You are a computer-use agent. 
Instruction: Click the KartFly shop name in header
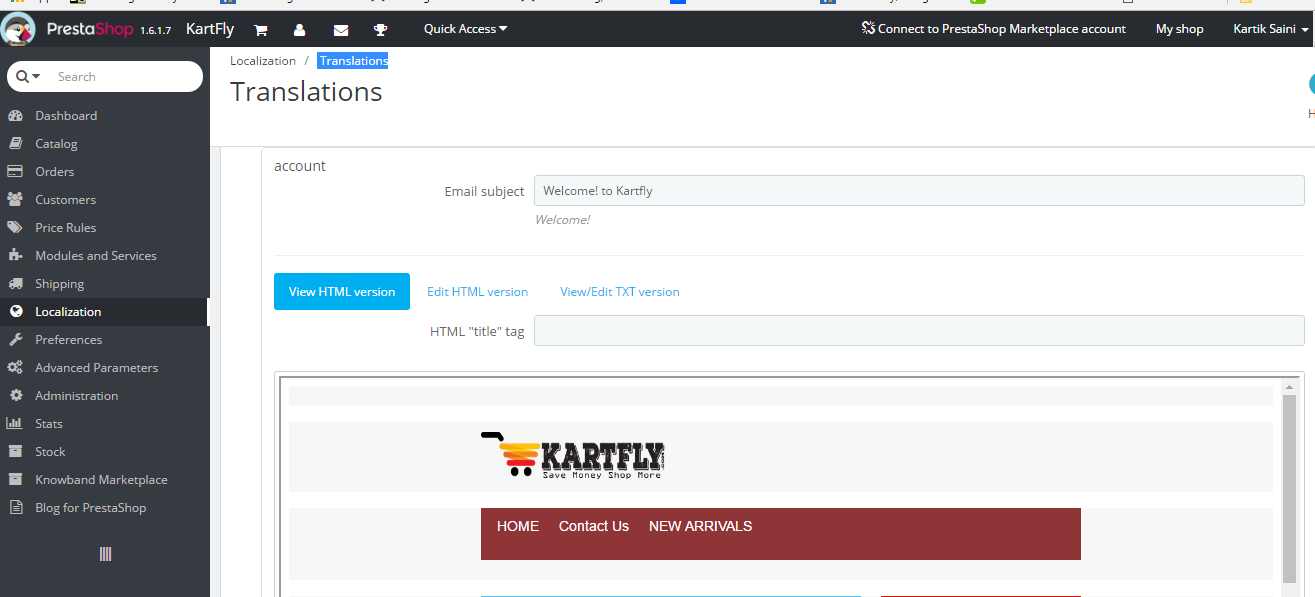[210, 29]
